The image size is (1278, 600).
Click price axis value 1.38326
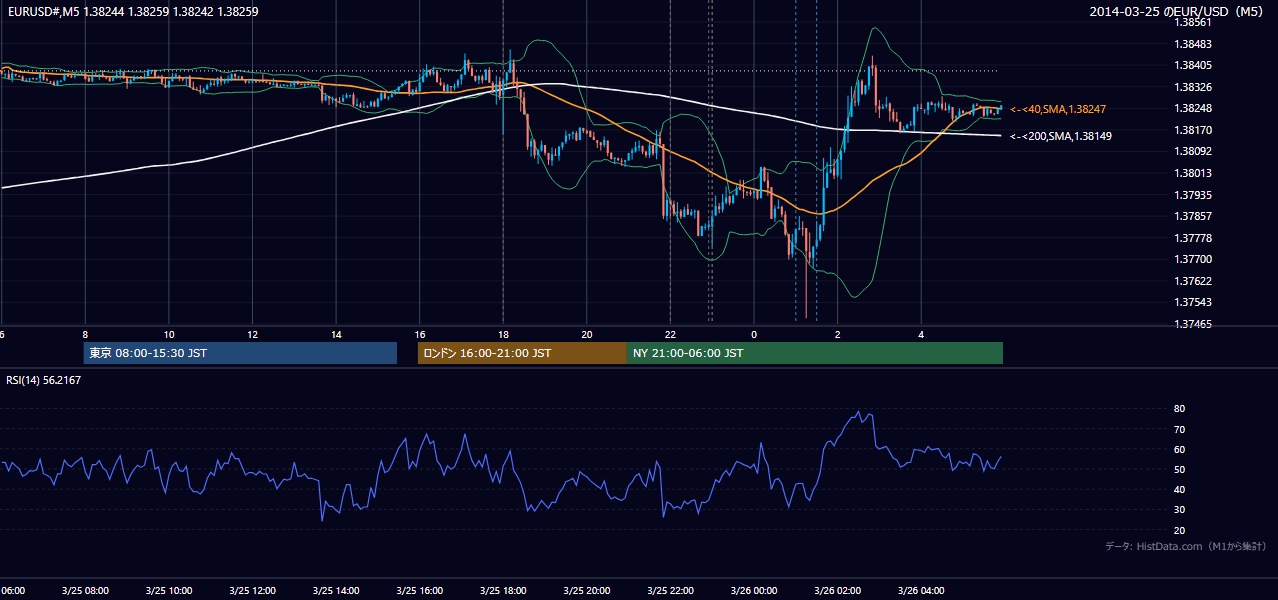click(x=1193, y=87)
